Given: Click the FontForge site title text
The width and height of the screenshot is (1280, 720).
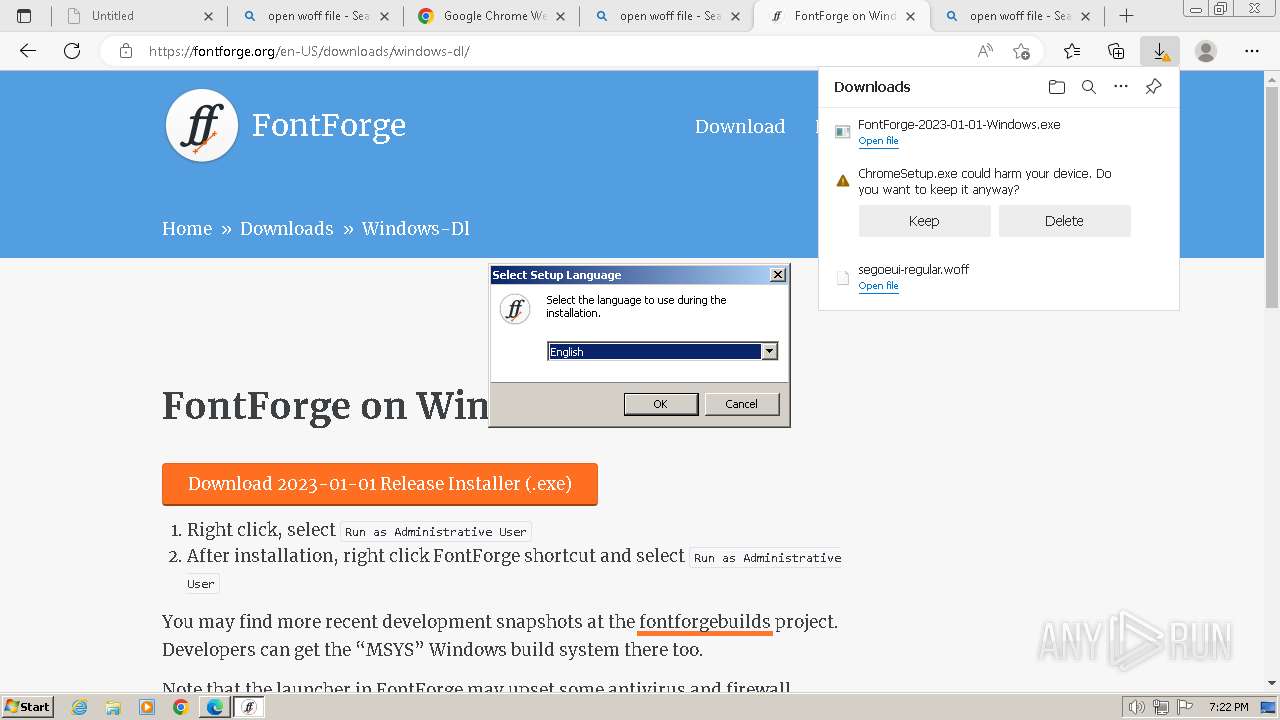Looking at the screenshot, I should (x=329, y=125).
